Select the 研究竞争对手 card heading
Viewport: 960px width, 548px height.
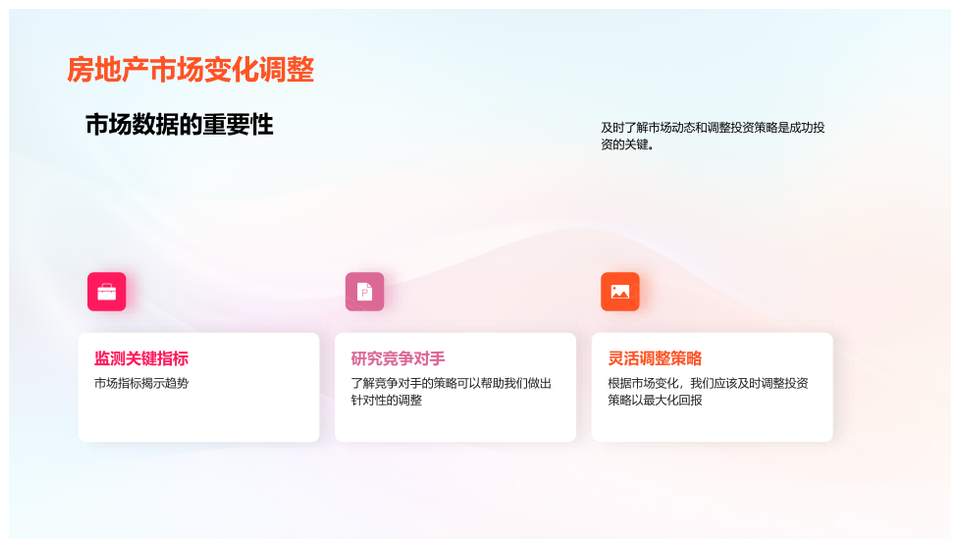[x=398, y=359]
